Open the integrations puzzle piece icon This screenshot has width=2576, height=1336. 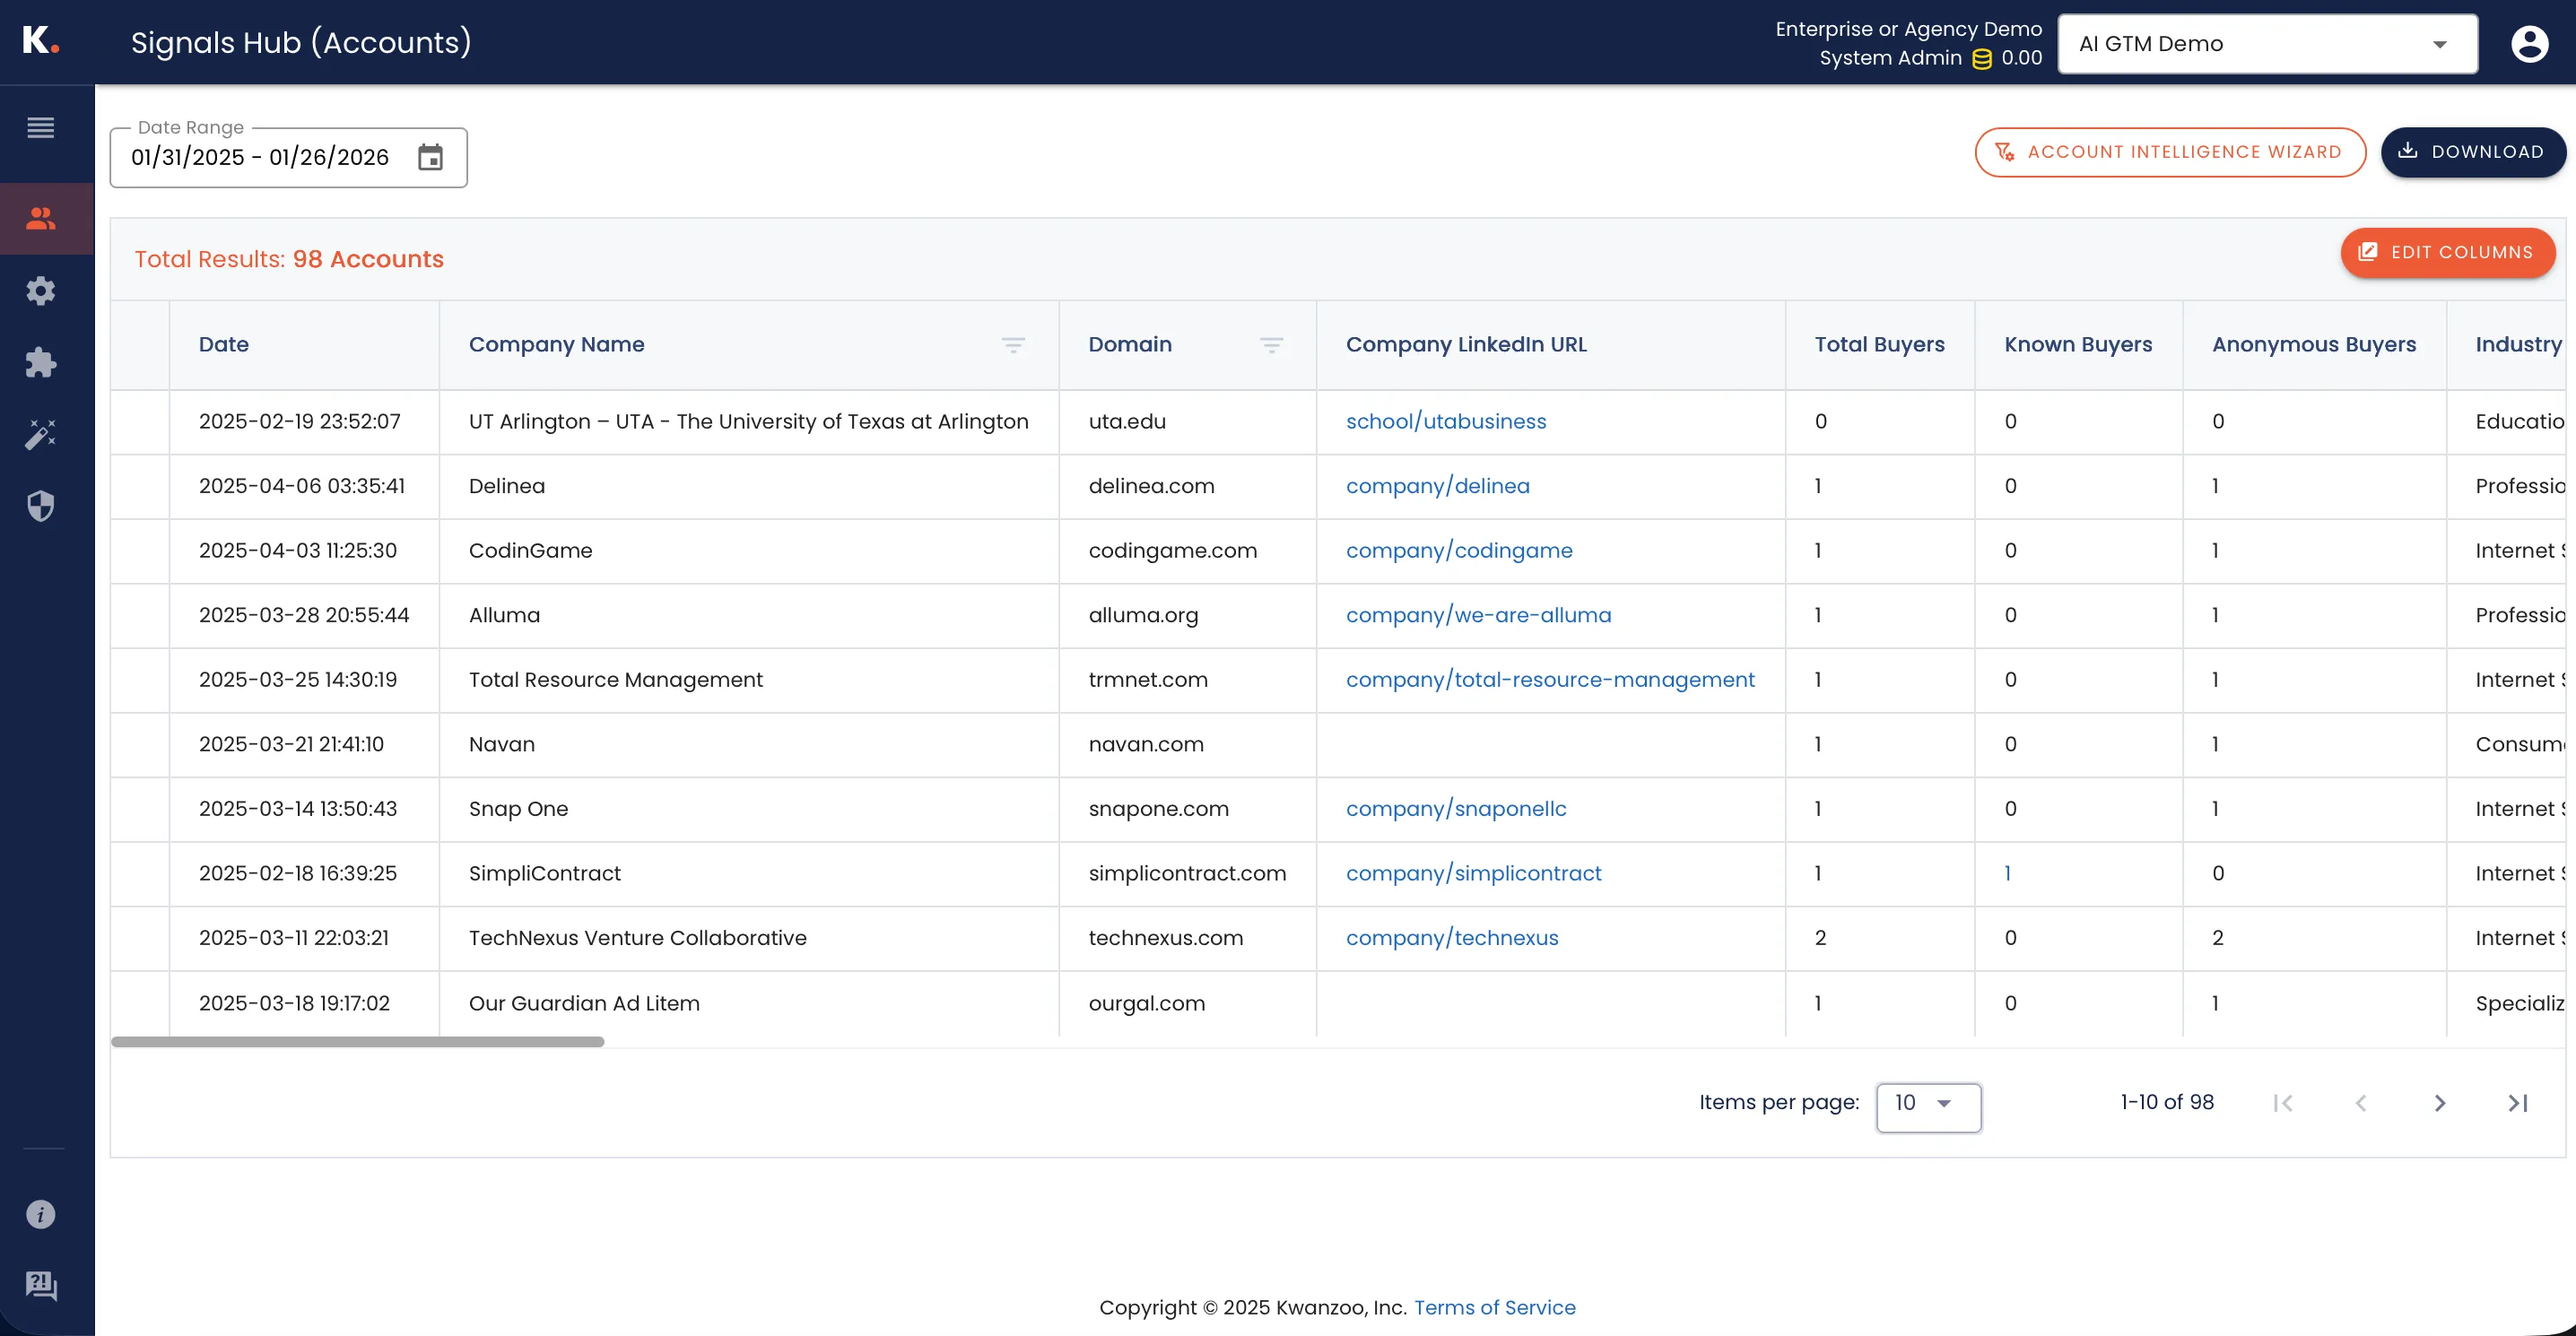point(40,362)
